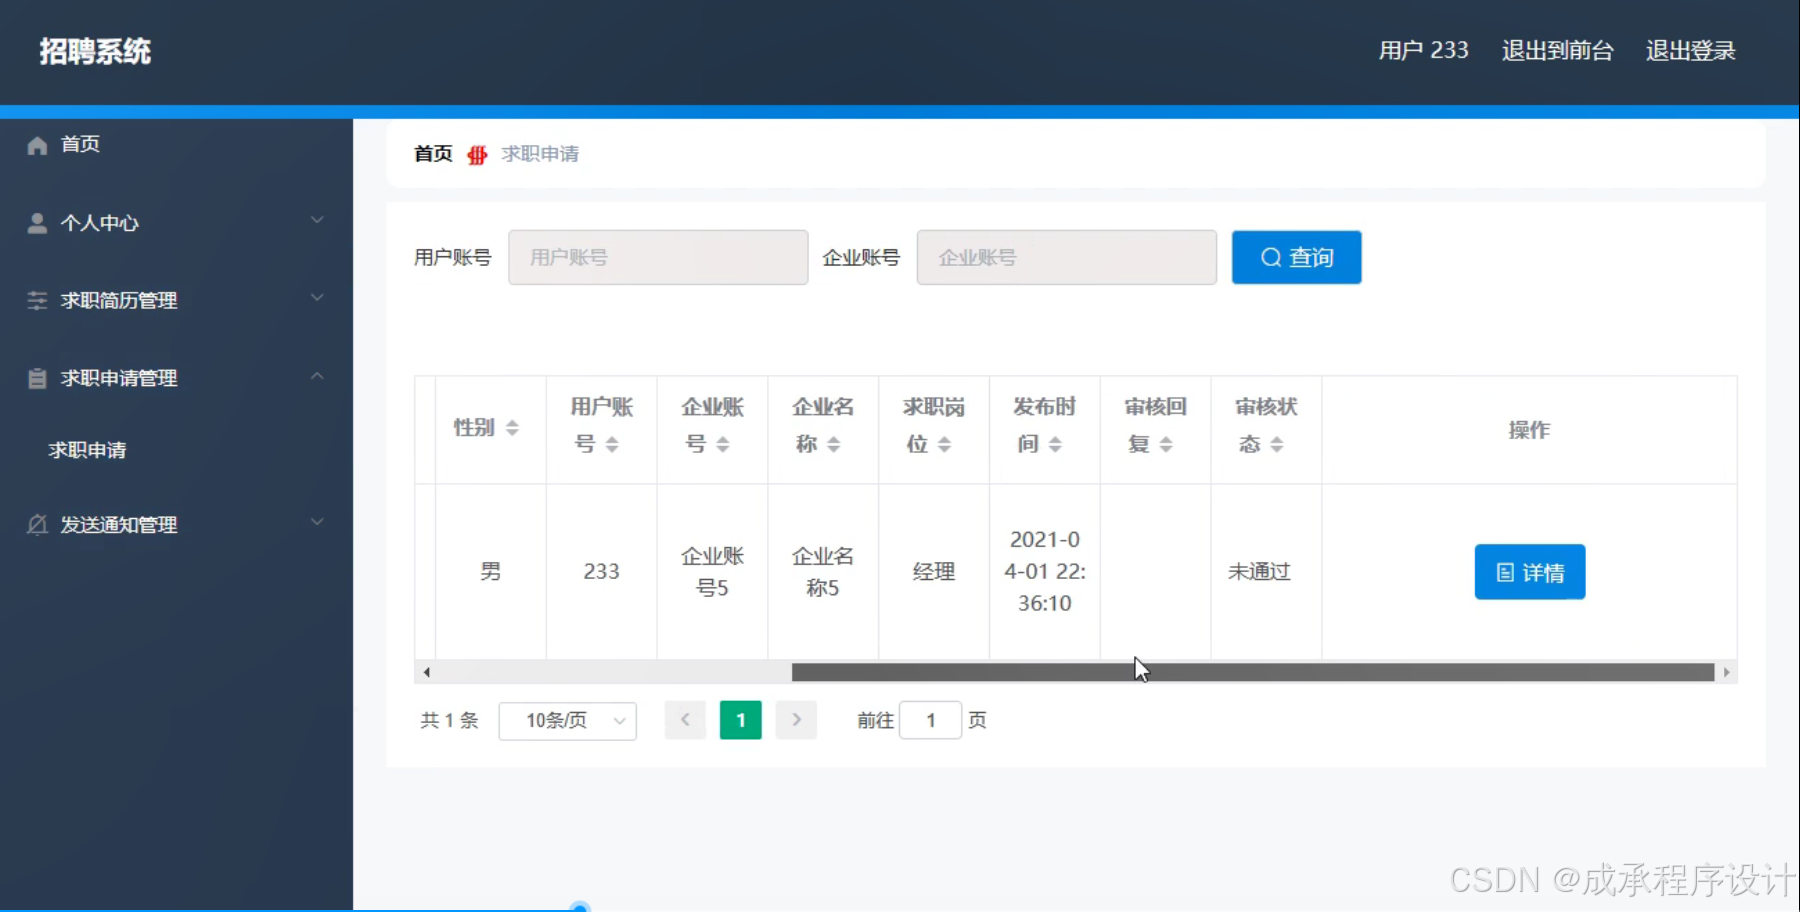Open 详情 for user 233 row
The image size is (1800, 912).
[1529, 572]
